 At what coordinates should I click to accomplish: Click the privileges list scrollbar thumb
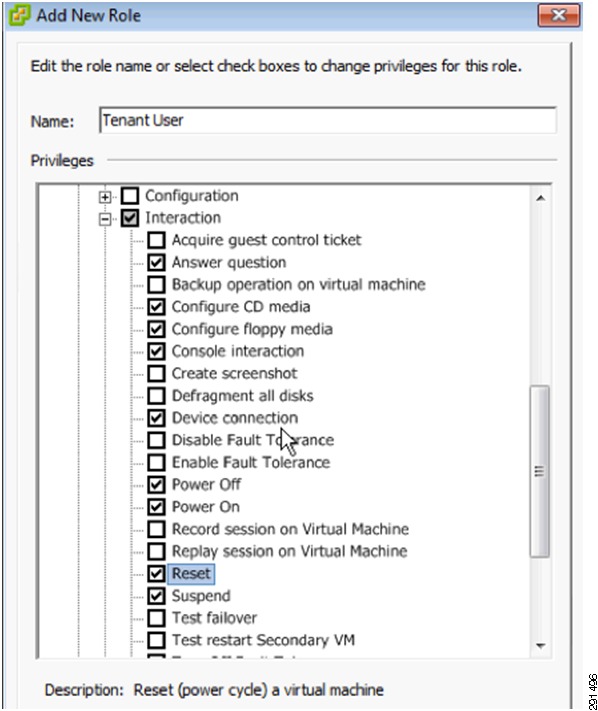coord(540,471)
